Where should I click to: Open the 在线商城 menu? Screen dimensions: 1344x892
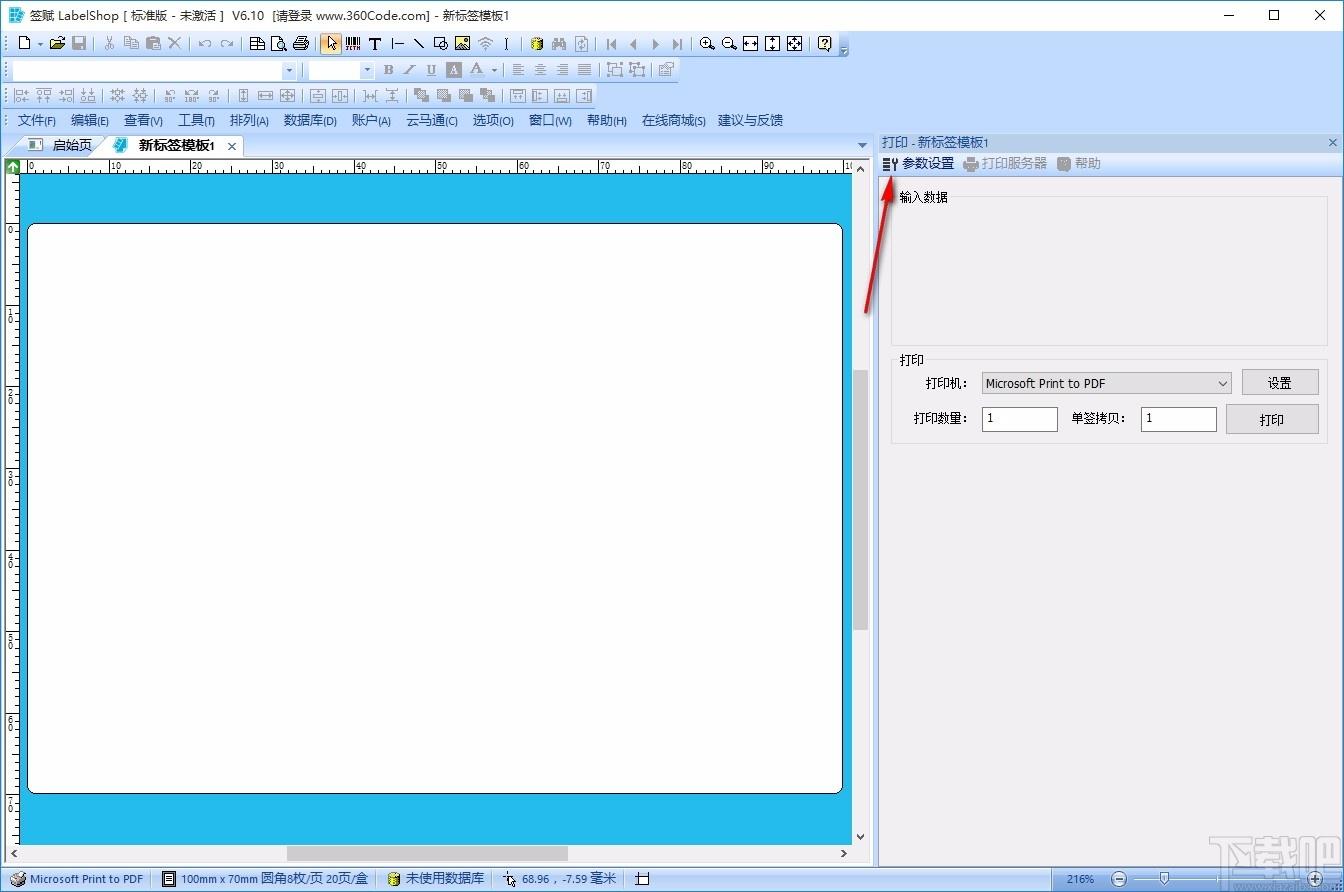point(673,120)
